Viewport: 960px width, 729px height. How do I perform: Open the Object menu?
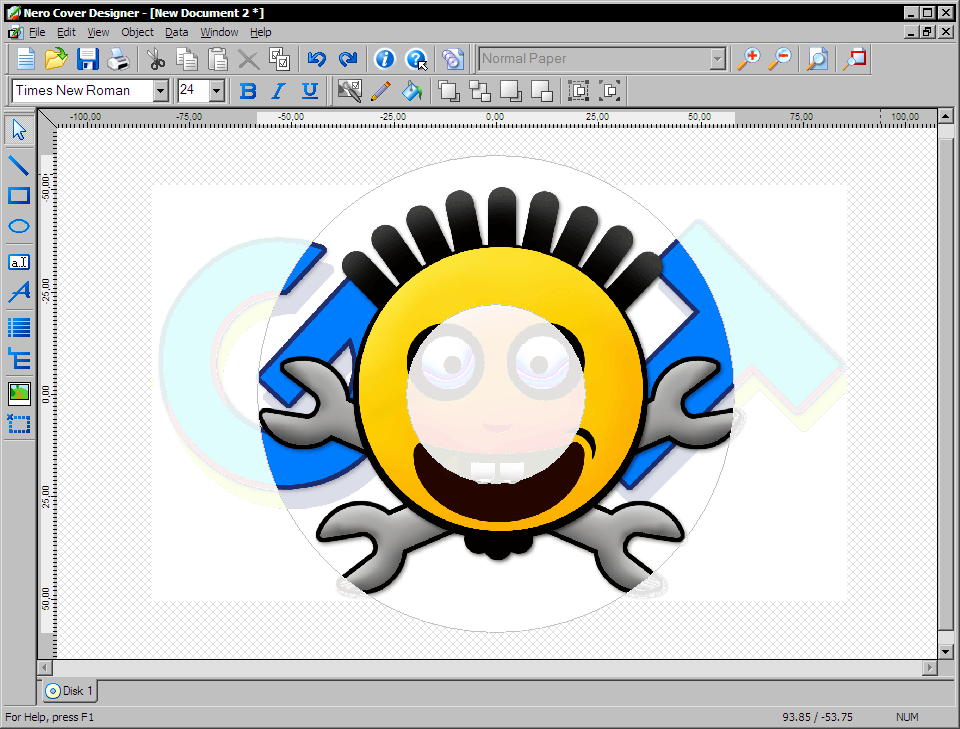(x=137, y=32)
